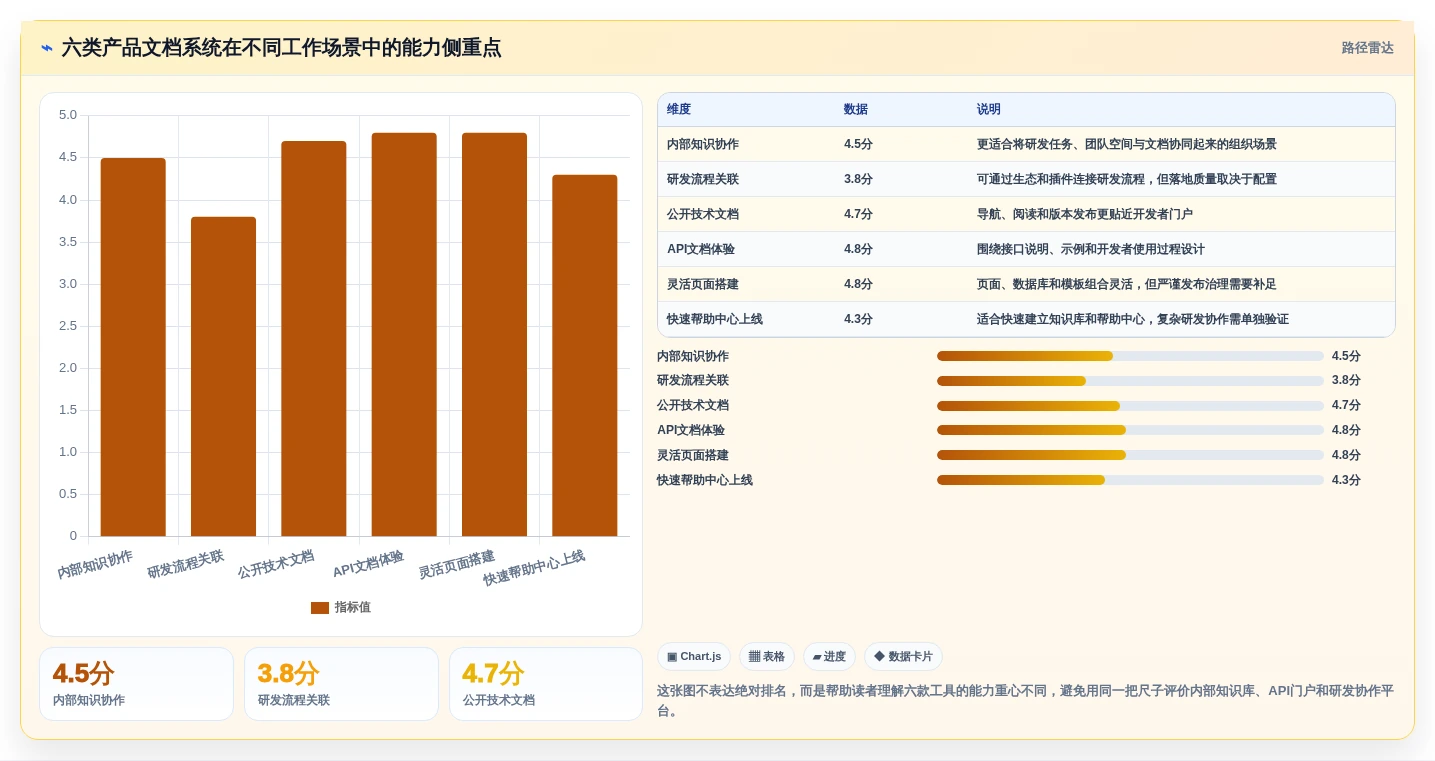Select the API文档体验 table row name
This screenshot has width=1435, height=761.
click(x=701, y=249)
